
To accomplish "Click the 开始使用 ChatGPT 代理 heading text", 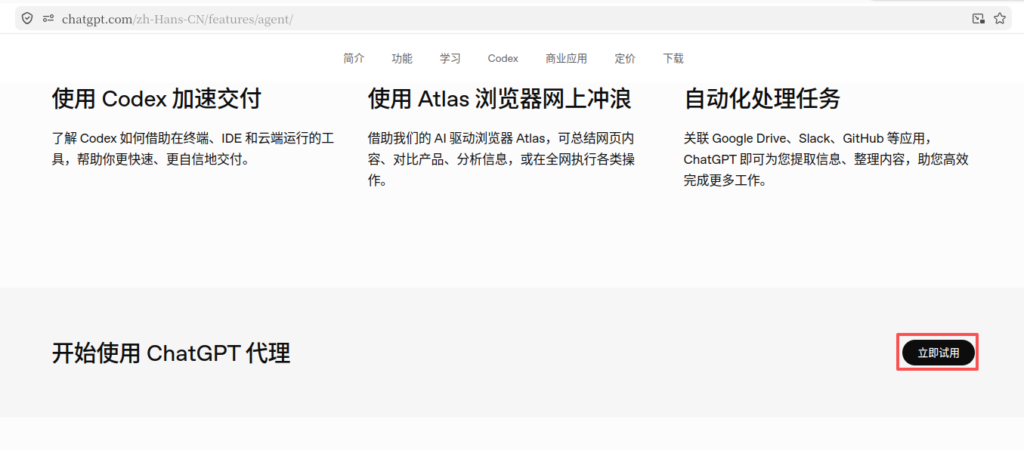I will coord(171,353).
